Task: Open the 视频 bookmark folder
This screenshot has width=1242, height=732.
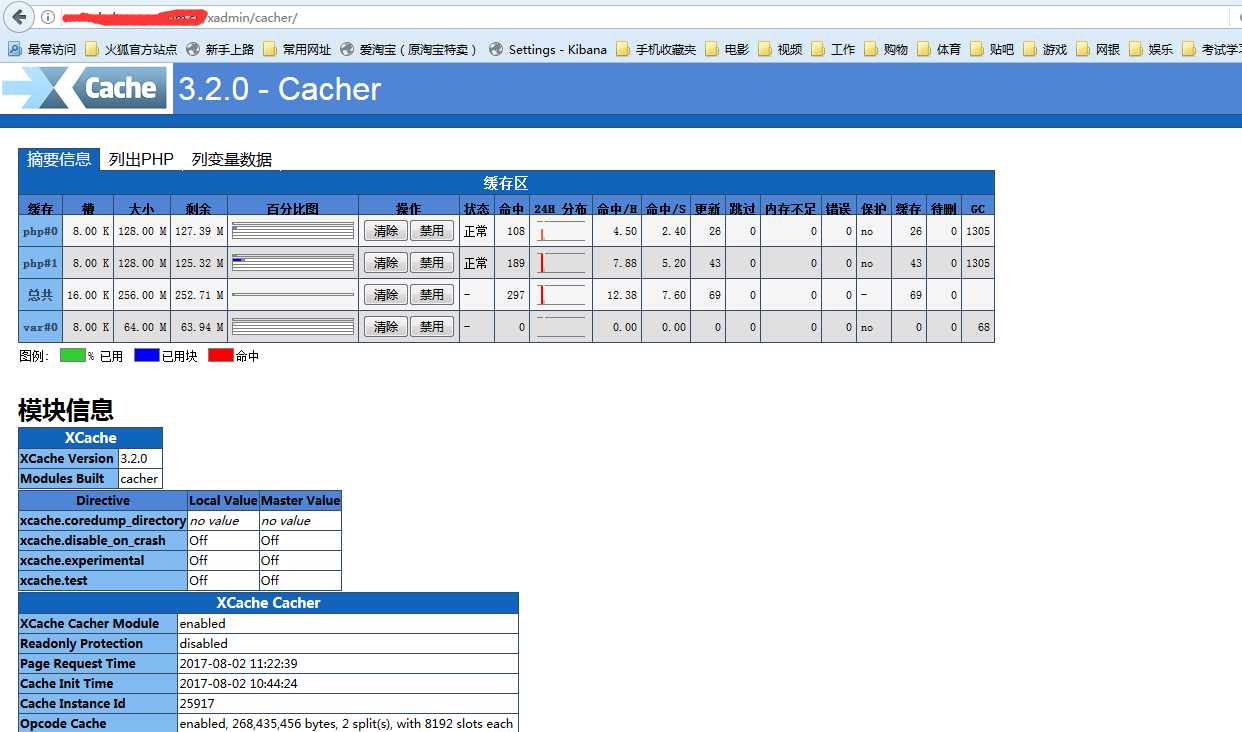Action: point(780,49)
